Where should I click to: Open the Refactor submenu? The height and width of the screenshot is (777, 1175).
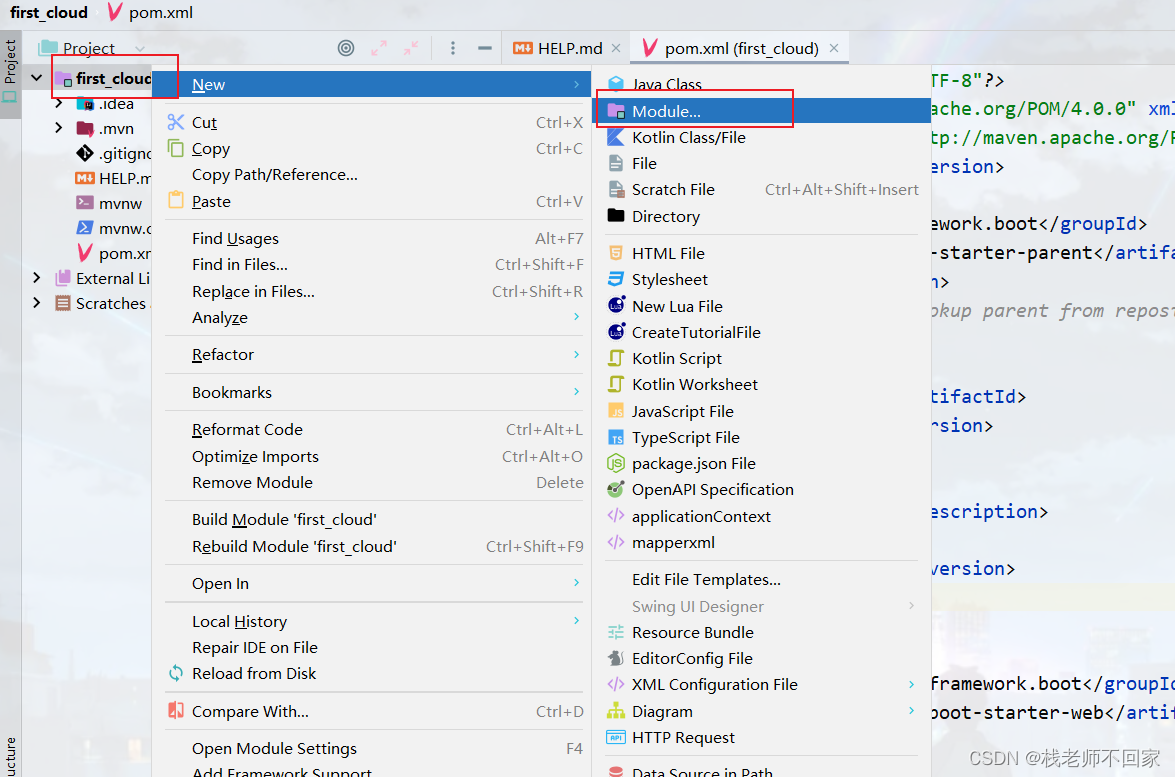pyautogui.click(x=374, y=354)
